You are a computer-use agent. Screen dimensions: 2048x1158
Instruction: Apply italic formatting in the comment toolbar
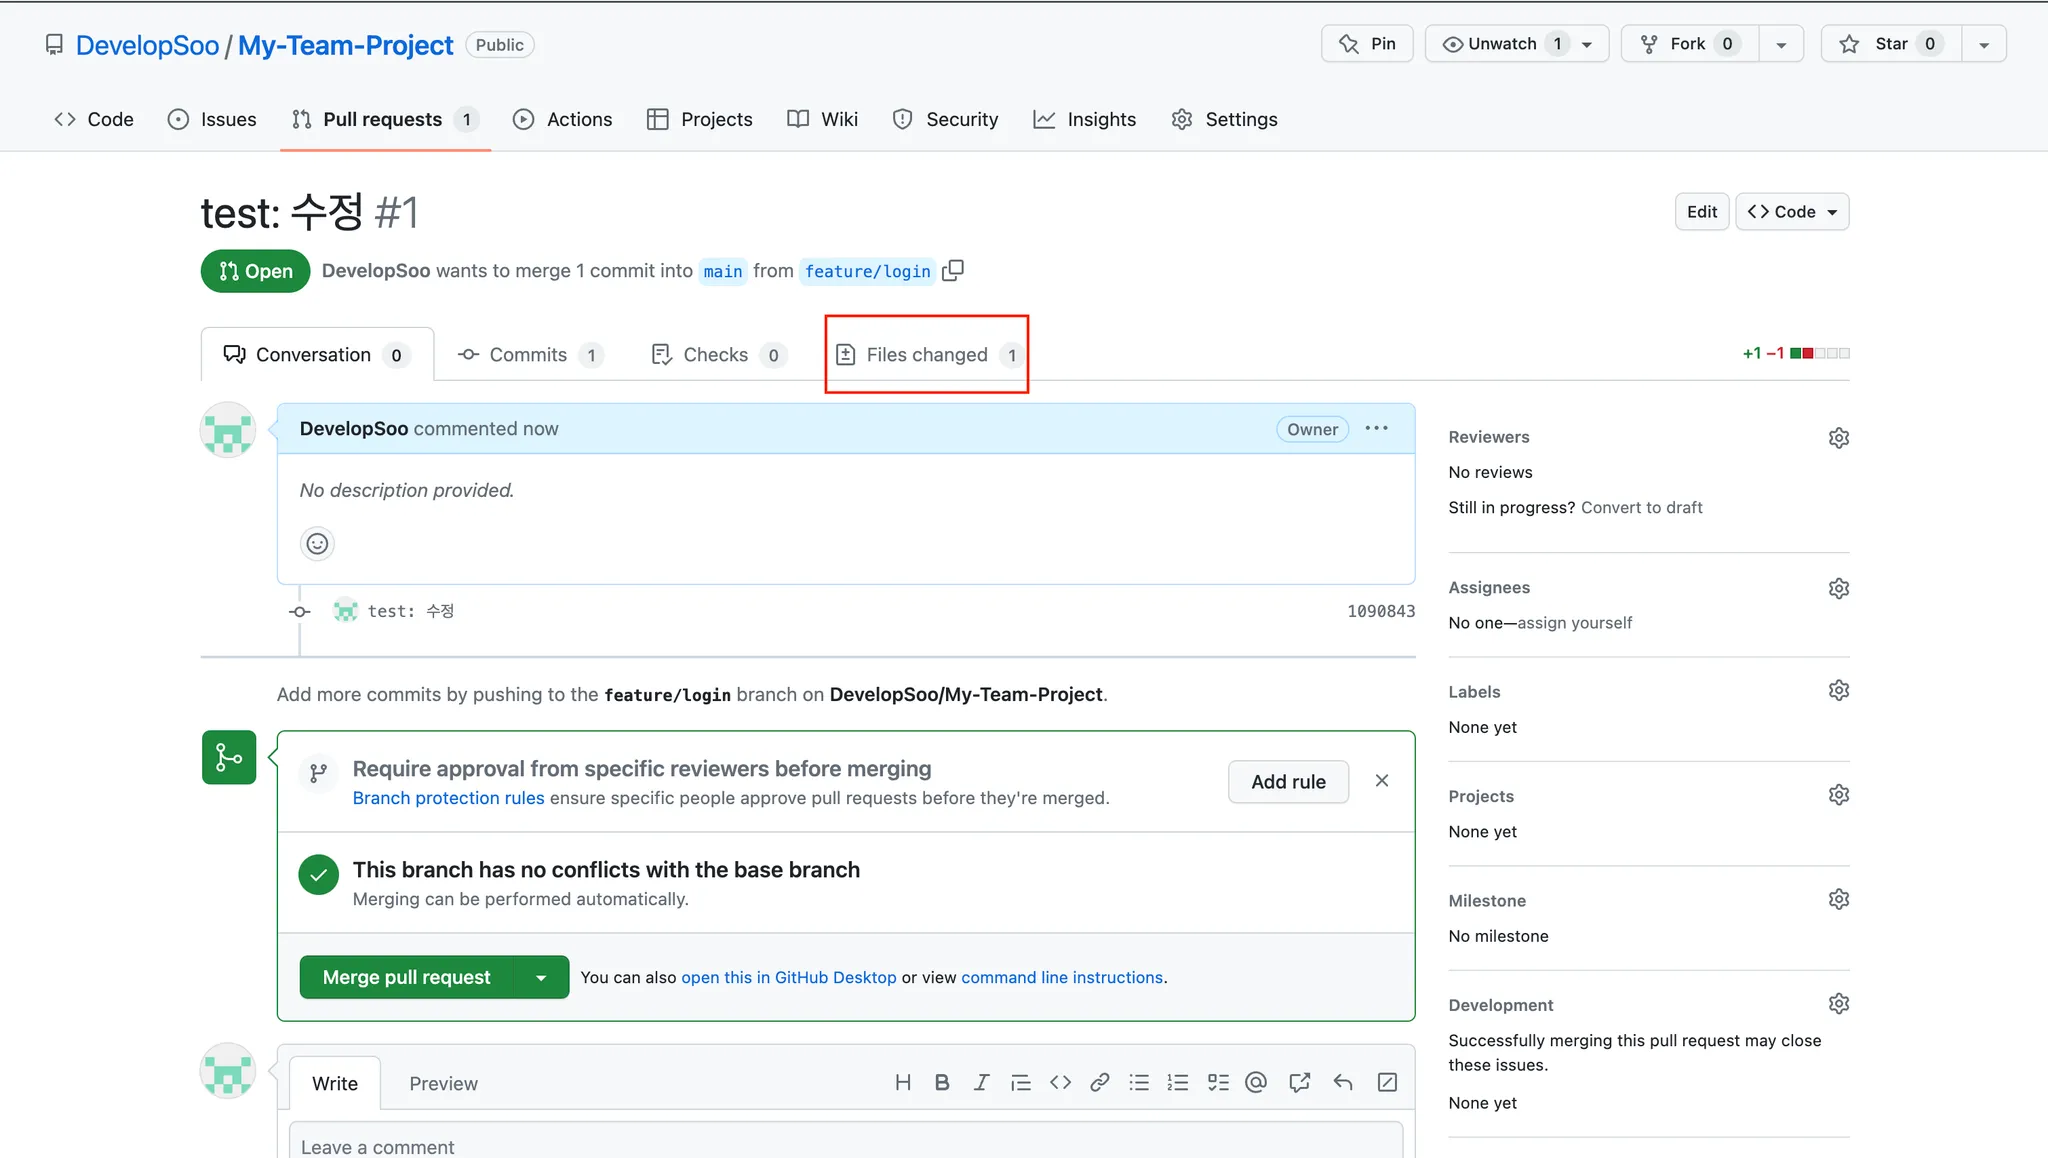tap(981, 1082)
